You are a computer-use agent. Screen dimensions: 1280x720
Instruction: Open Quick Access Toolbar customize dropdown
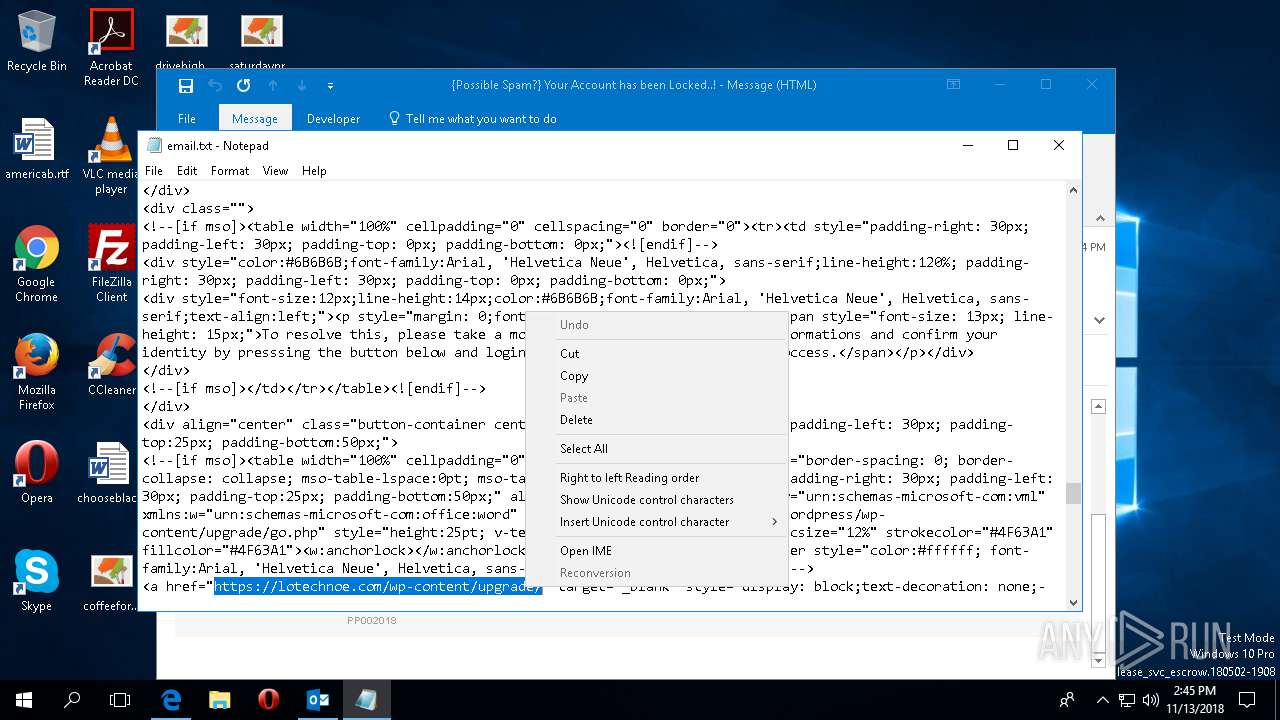pos(330,86)
